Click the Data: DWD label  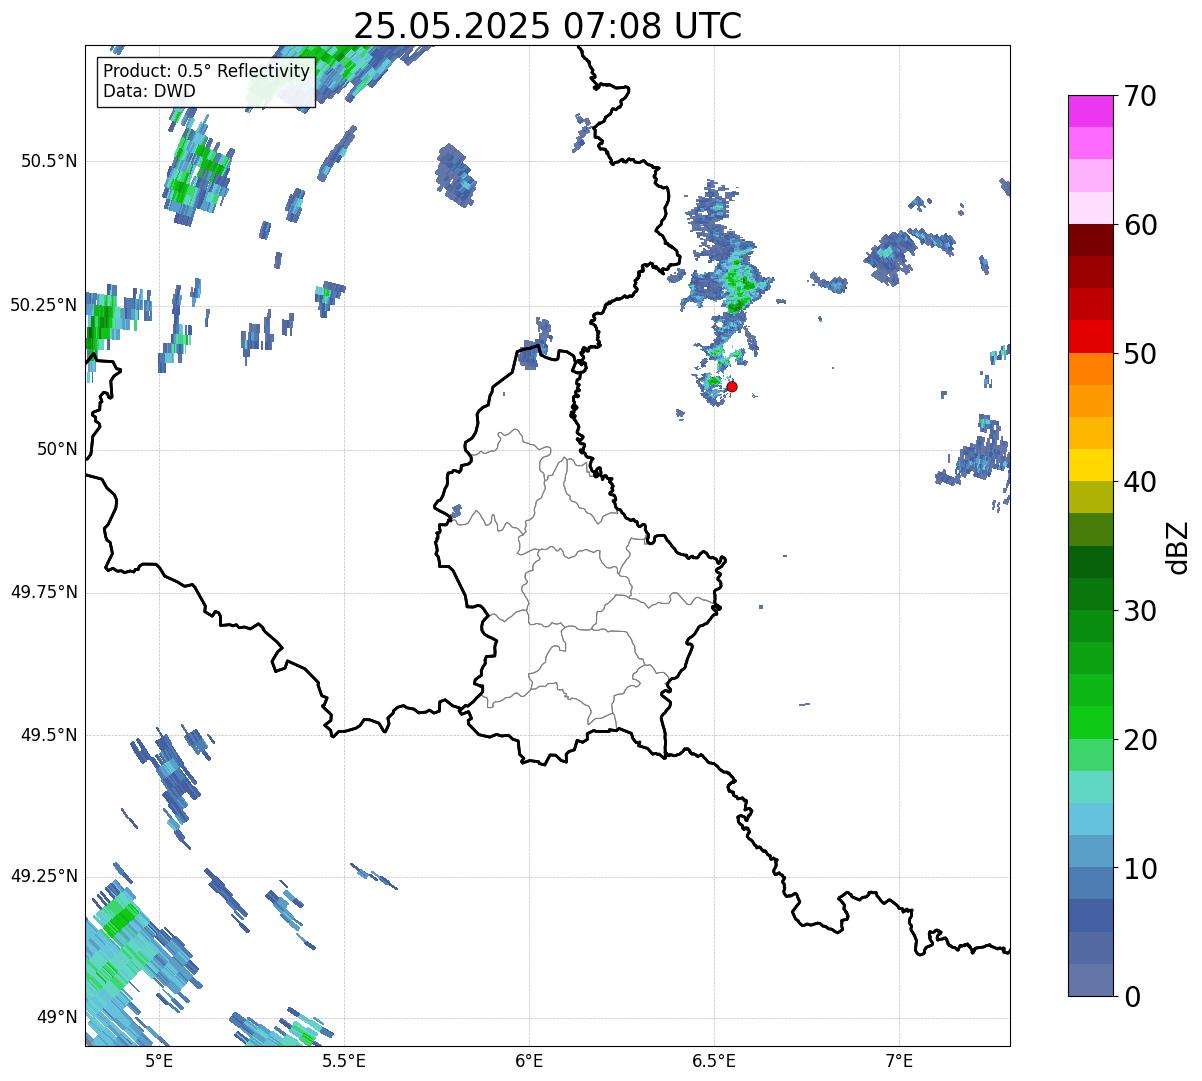pos(149,91)
